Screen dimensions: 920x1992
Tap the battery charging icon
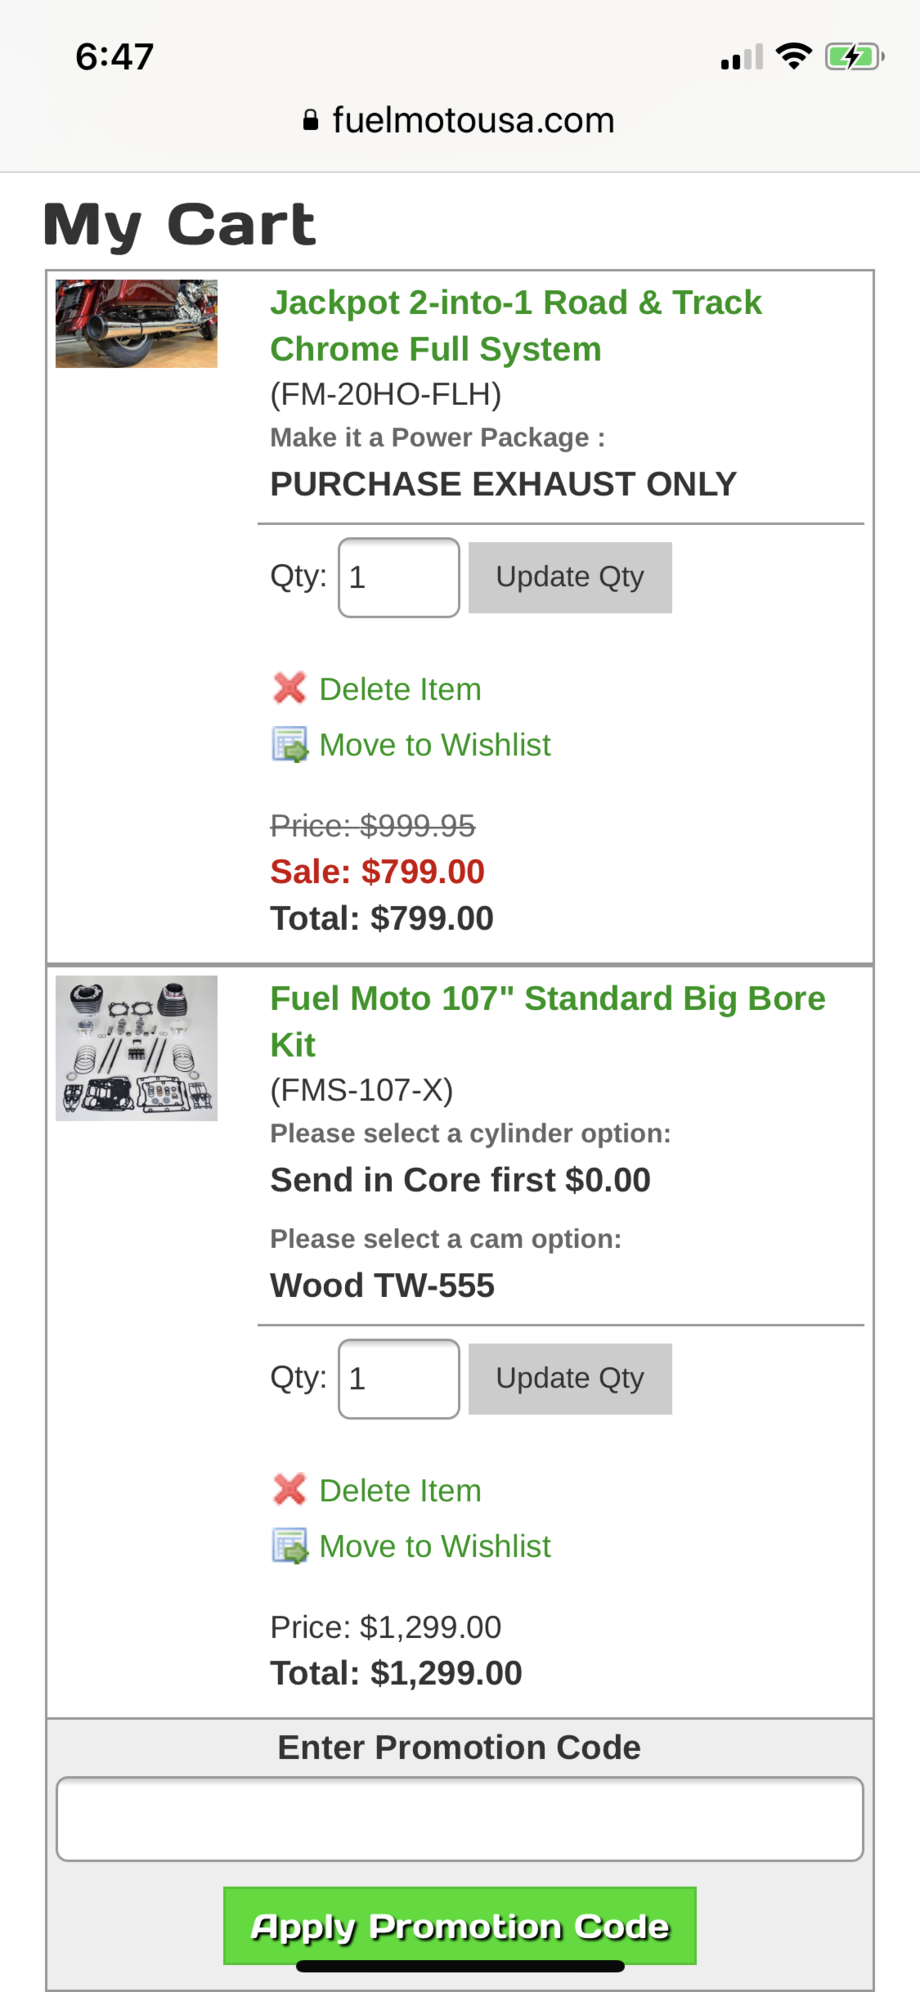(x=853, y=57)
